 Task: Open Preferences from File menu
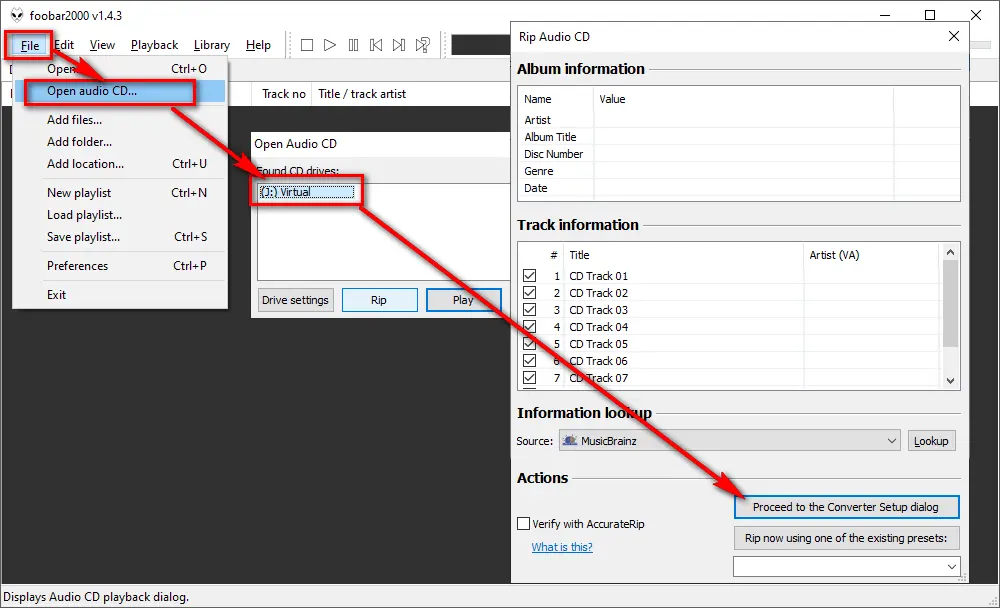point(120,266)
